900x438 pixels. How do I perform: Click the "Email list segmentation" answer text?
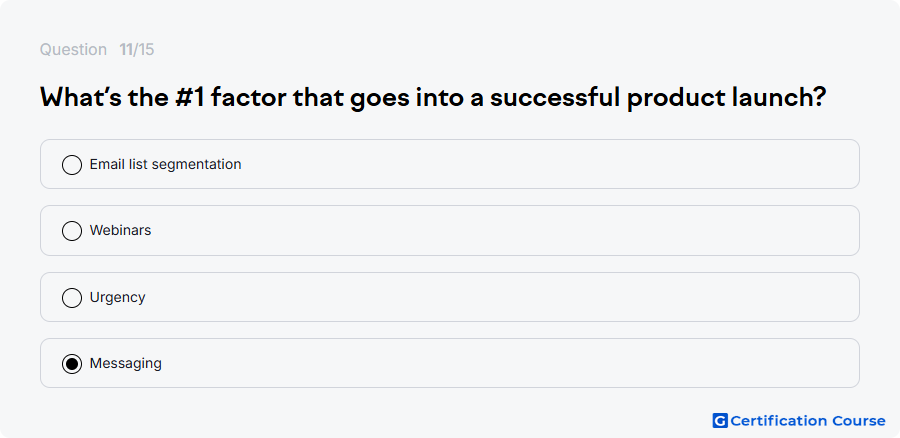point(165,164)
